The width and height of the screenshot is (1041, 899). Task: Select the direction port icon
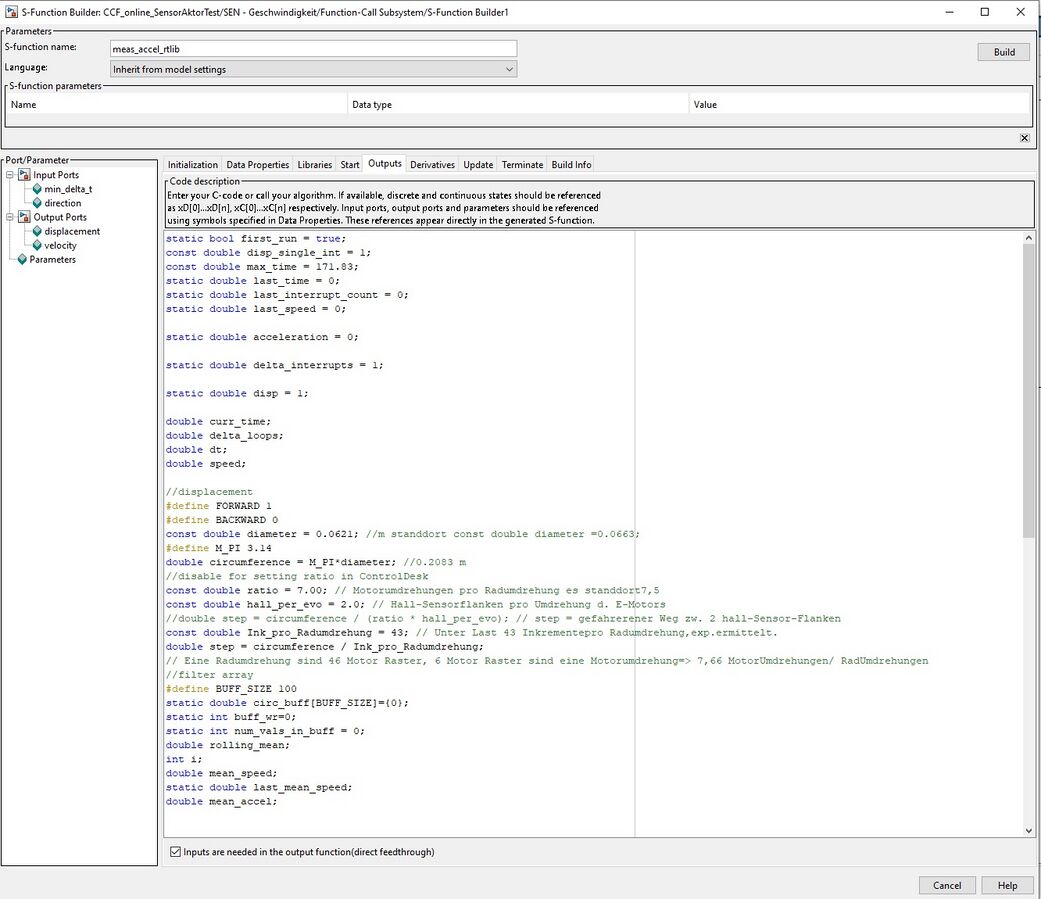point(37,203)
